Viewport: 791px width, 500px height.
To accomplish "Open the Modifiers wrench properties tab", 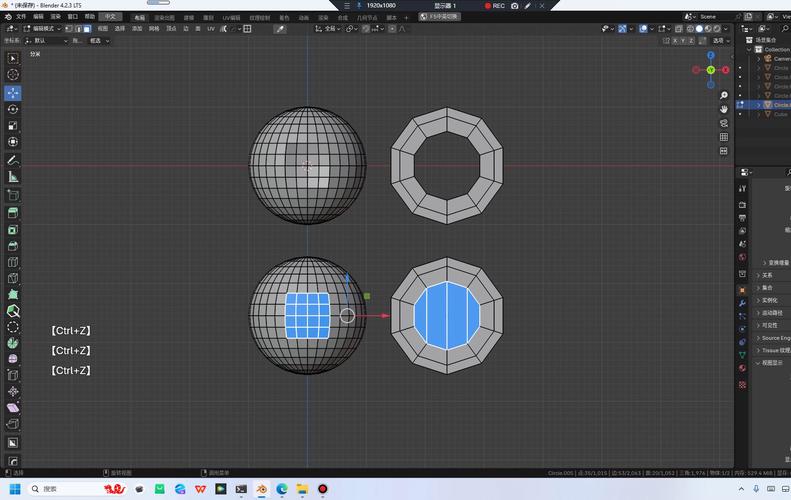I will point(742,303).
